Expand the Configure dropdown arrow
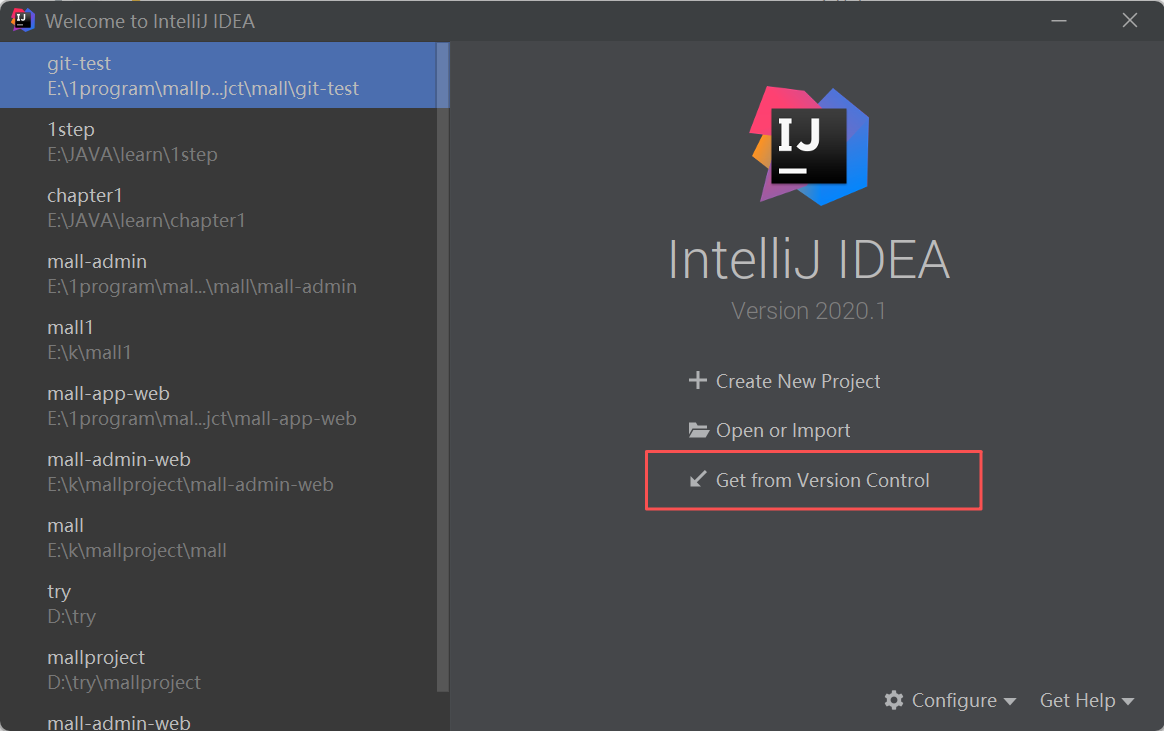Screen dimensions: 1164x731 [x=1010, y=701]
